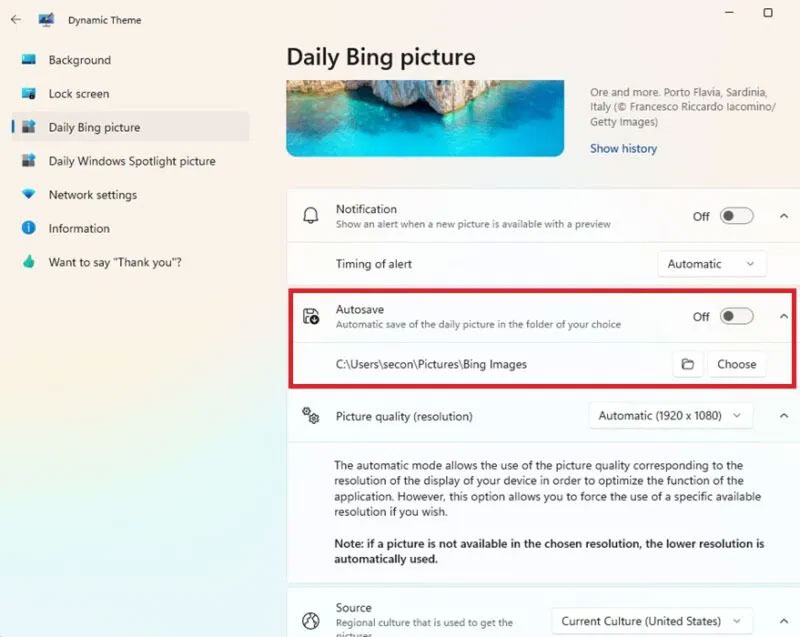
Task: Click the thumbs-up 'Thank you' icon
Action: [28, 262]
